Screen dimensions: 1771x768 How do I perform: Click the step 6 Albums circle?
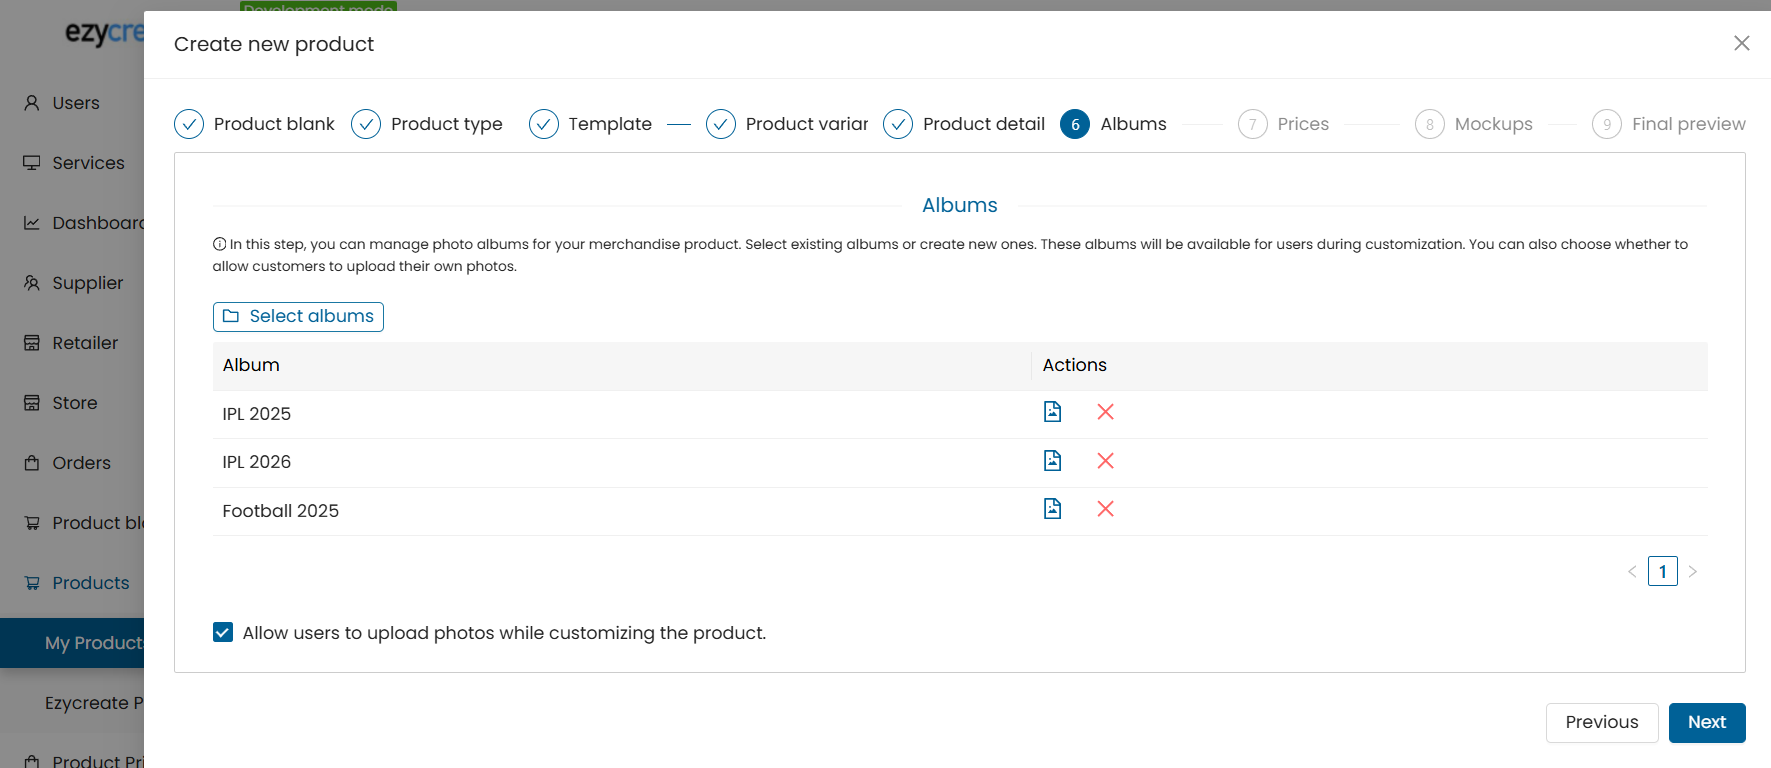coord(1075,124)
